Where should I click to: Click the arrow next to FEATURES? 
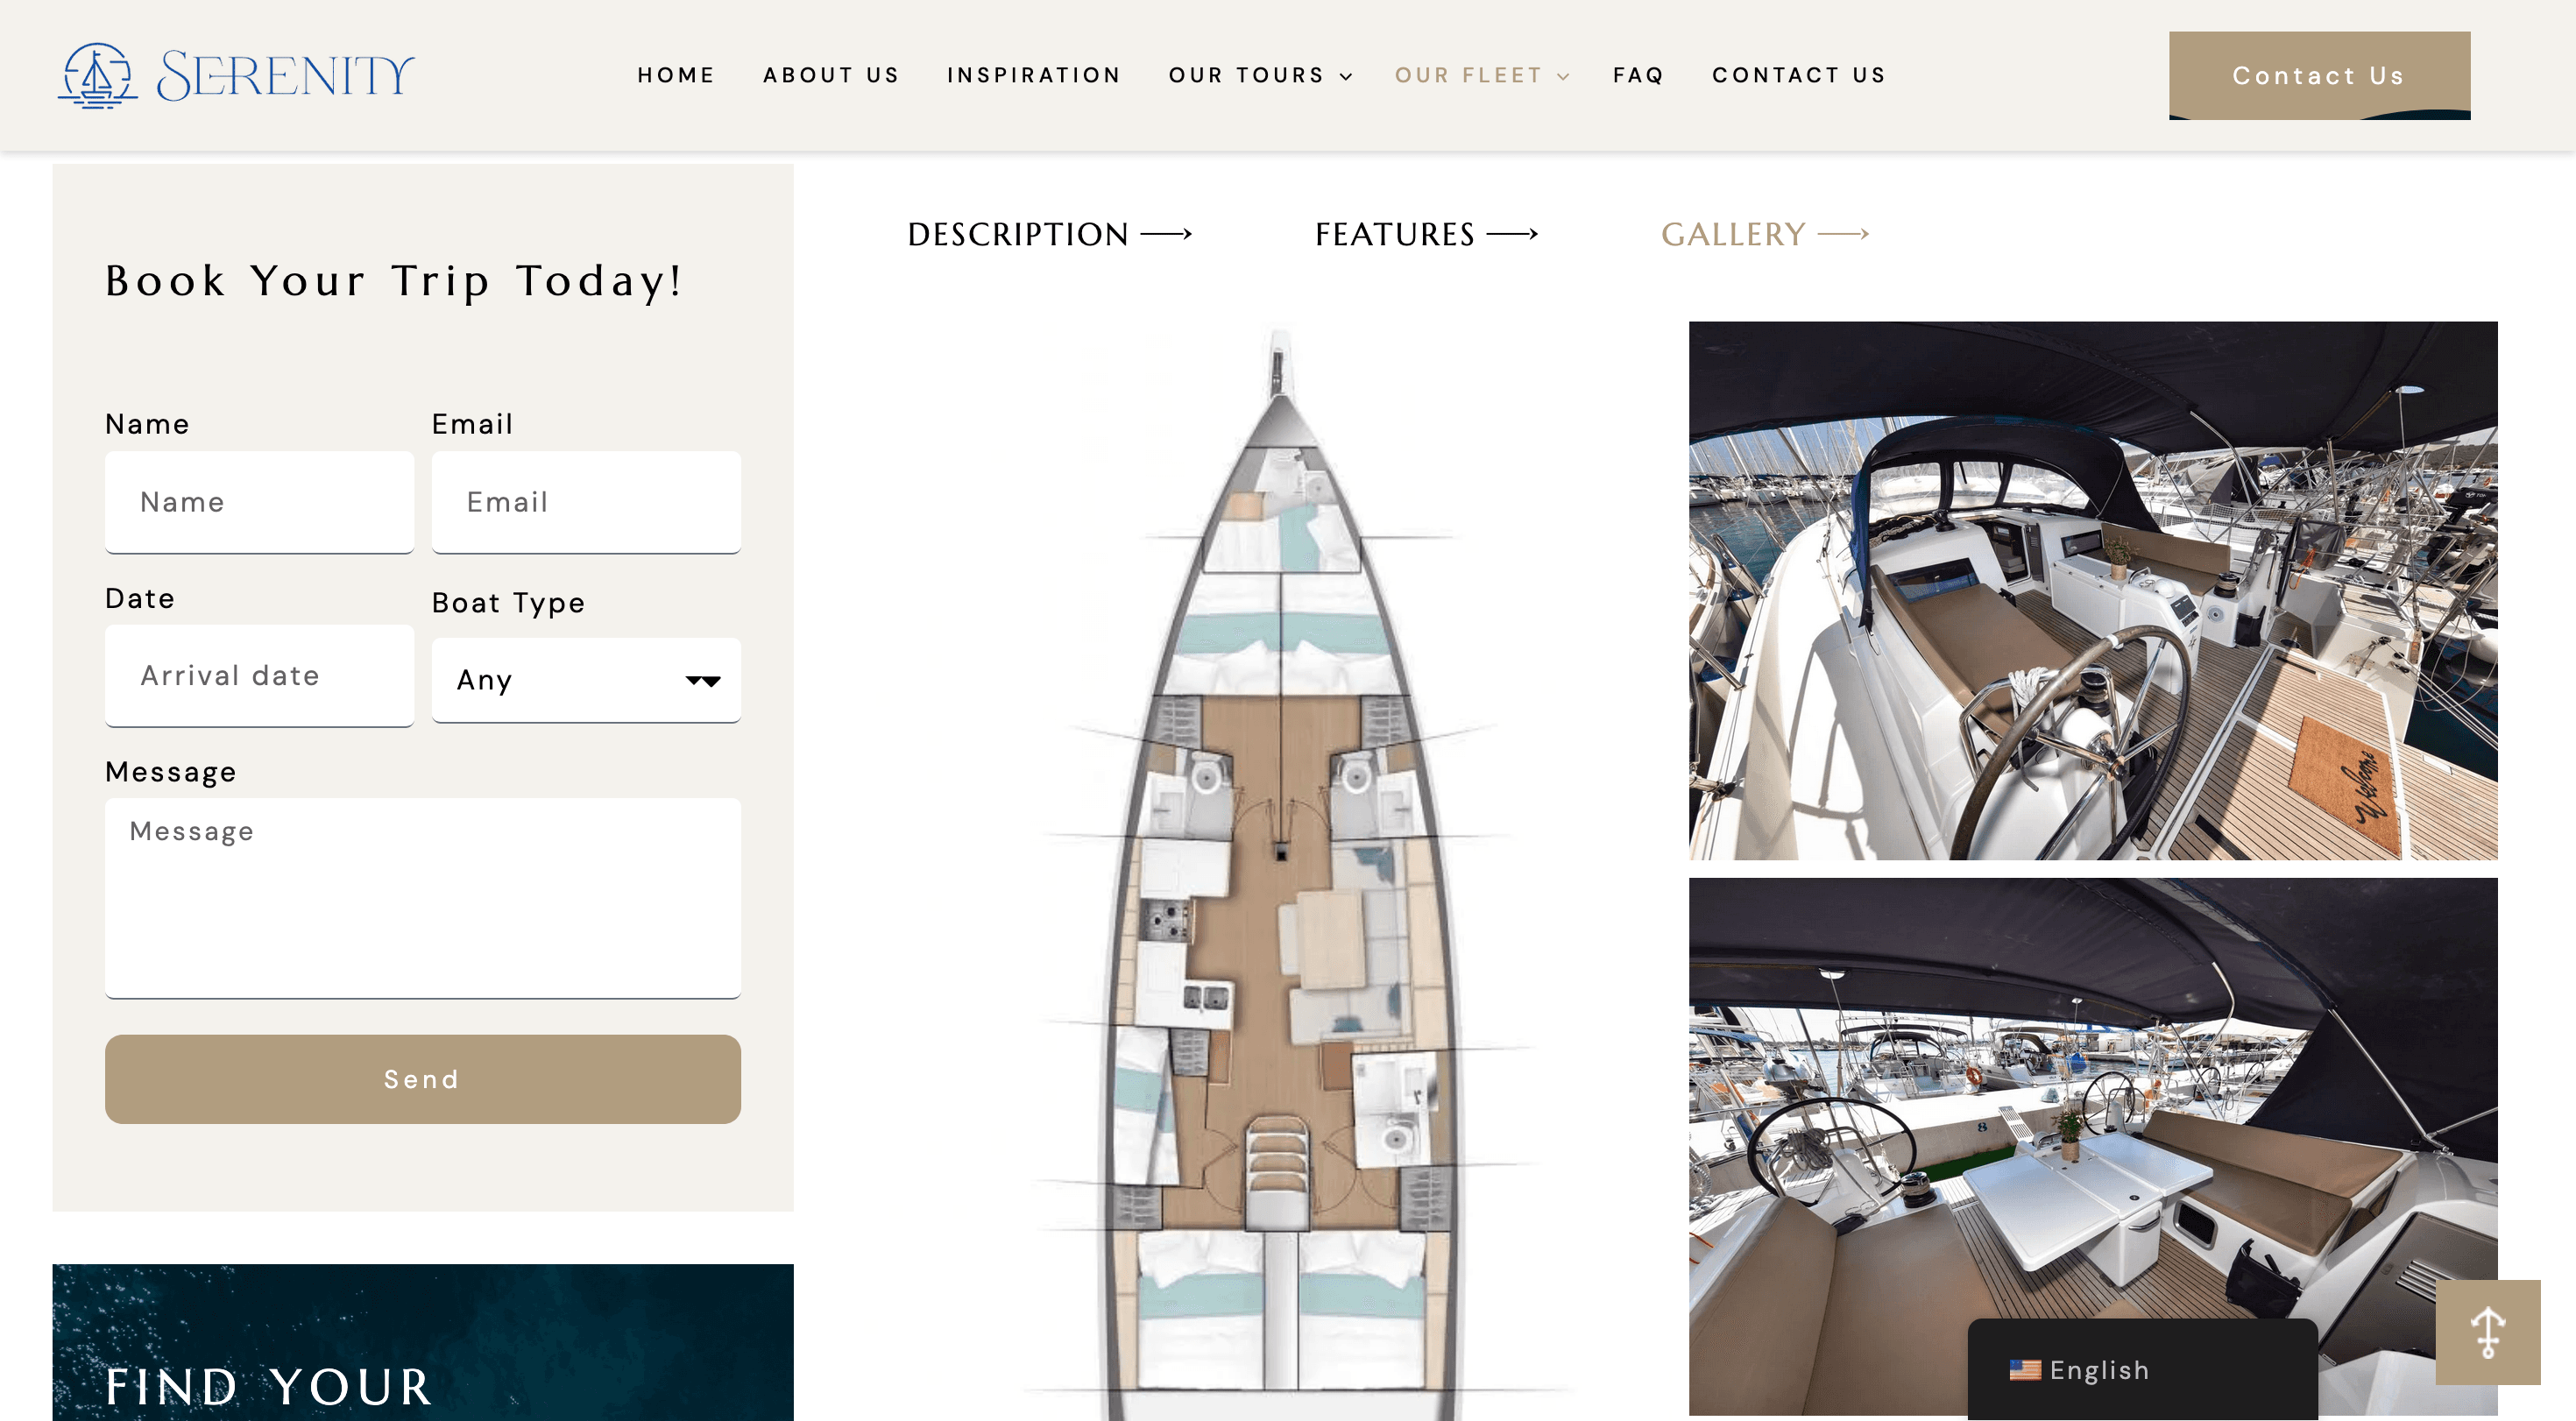[1512, 234]
